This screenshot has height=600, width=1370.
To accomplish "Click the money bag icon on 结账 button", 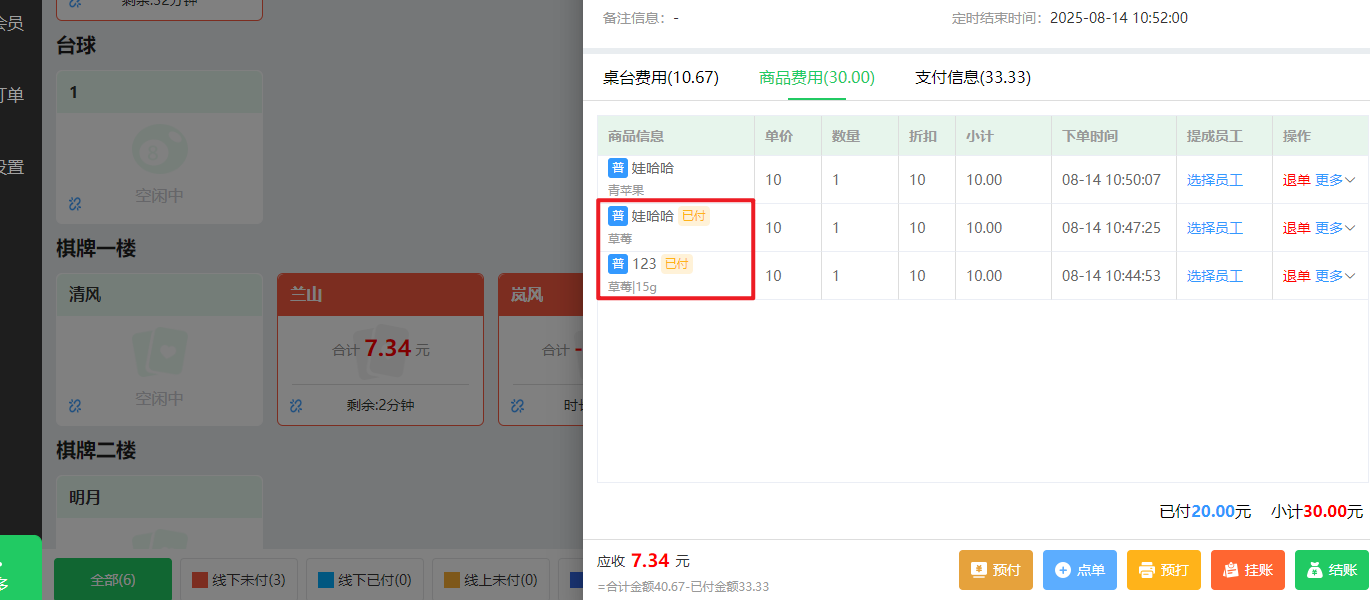I will (x=1315, y=569).
